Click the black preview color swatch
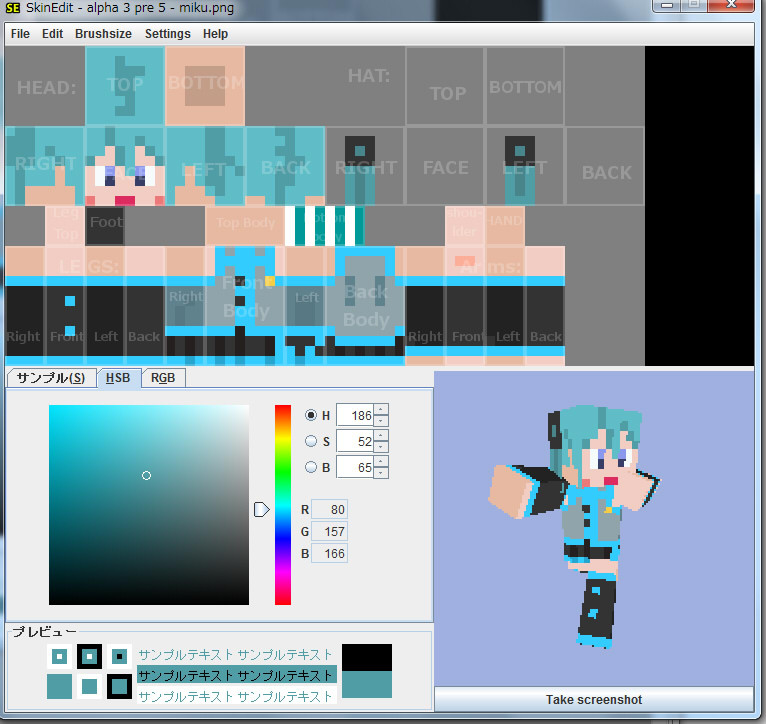 point(367,658)
